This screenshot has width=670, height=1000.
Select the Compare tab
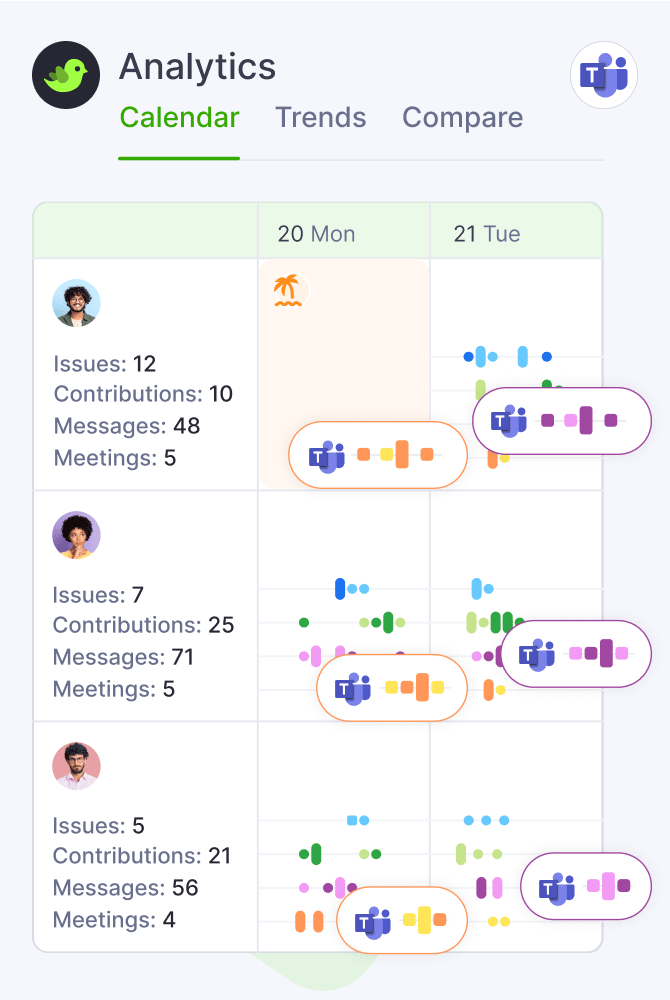pos(462,118)
